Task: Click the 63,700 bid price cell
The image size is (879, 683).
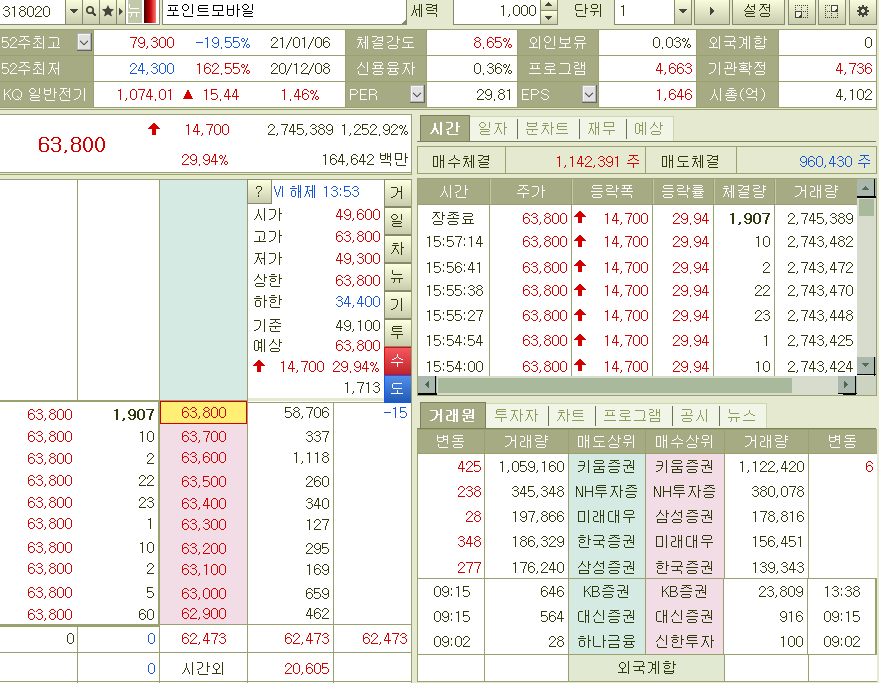Action: (203, 436)
